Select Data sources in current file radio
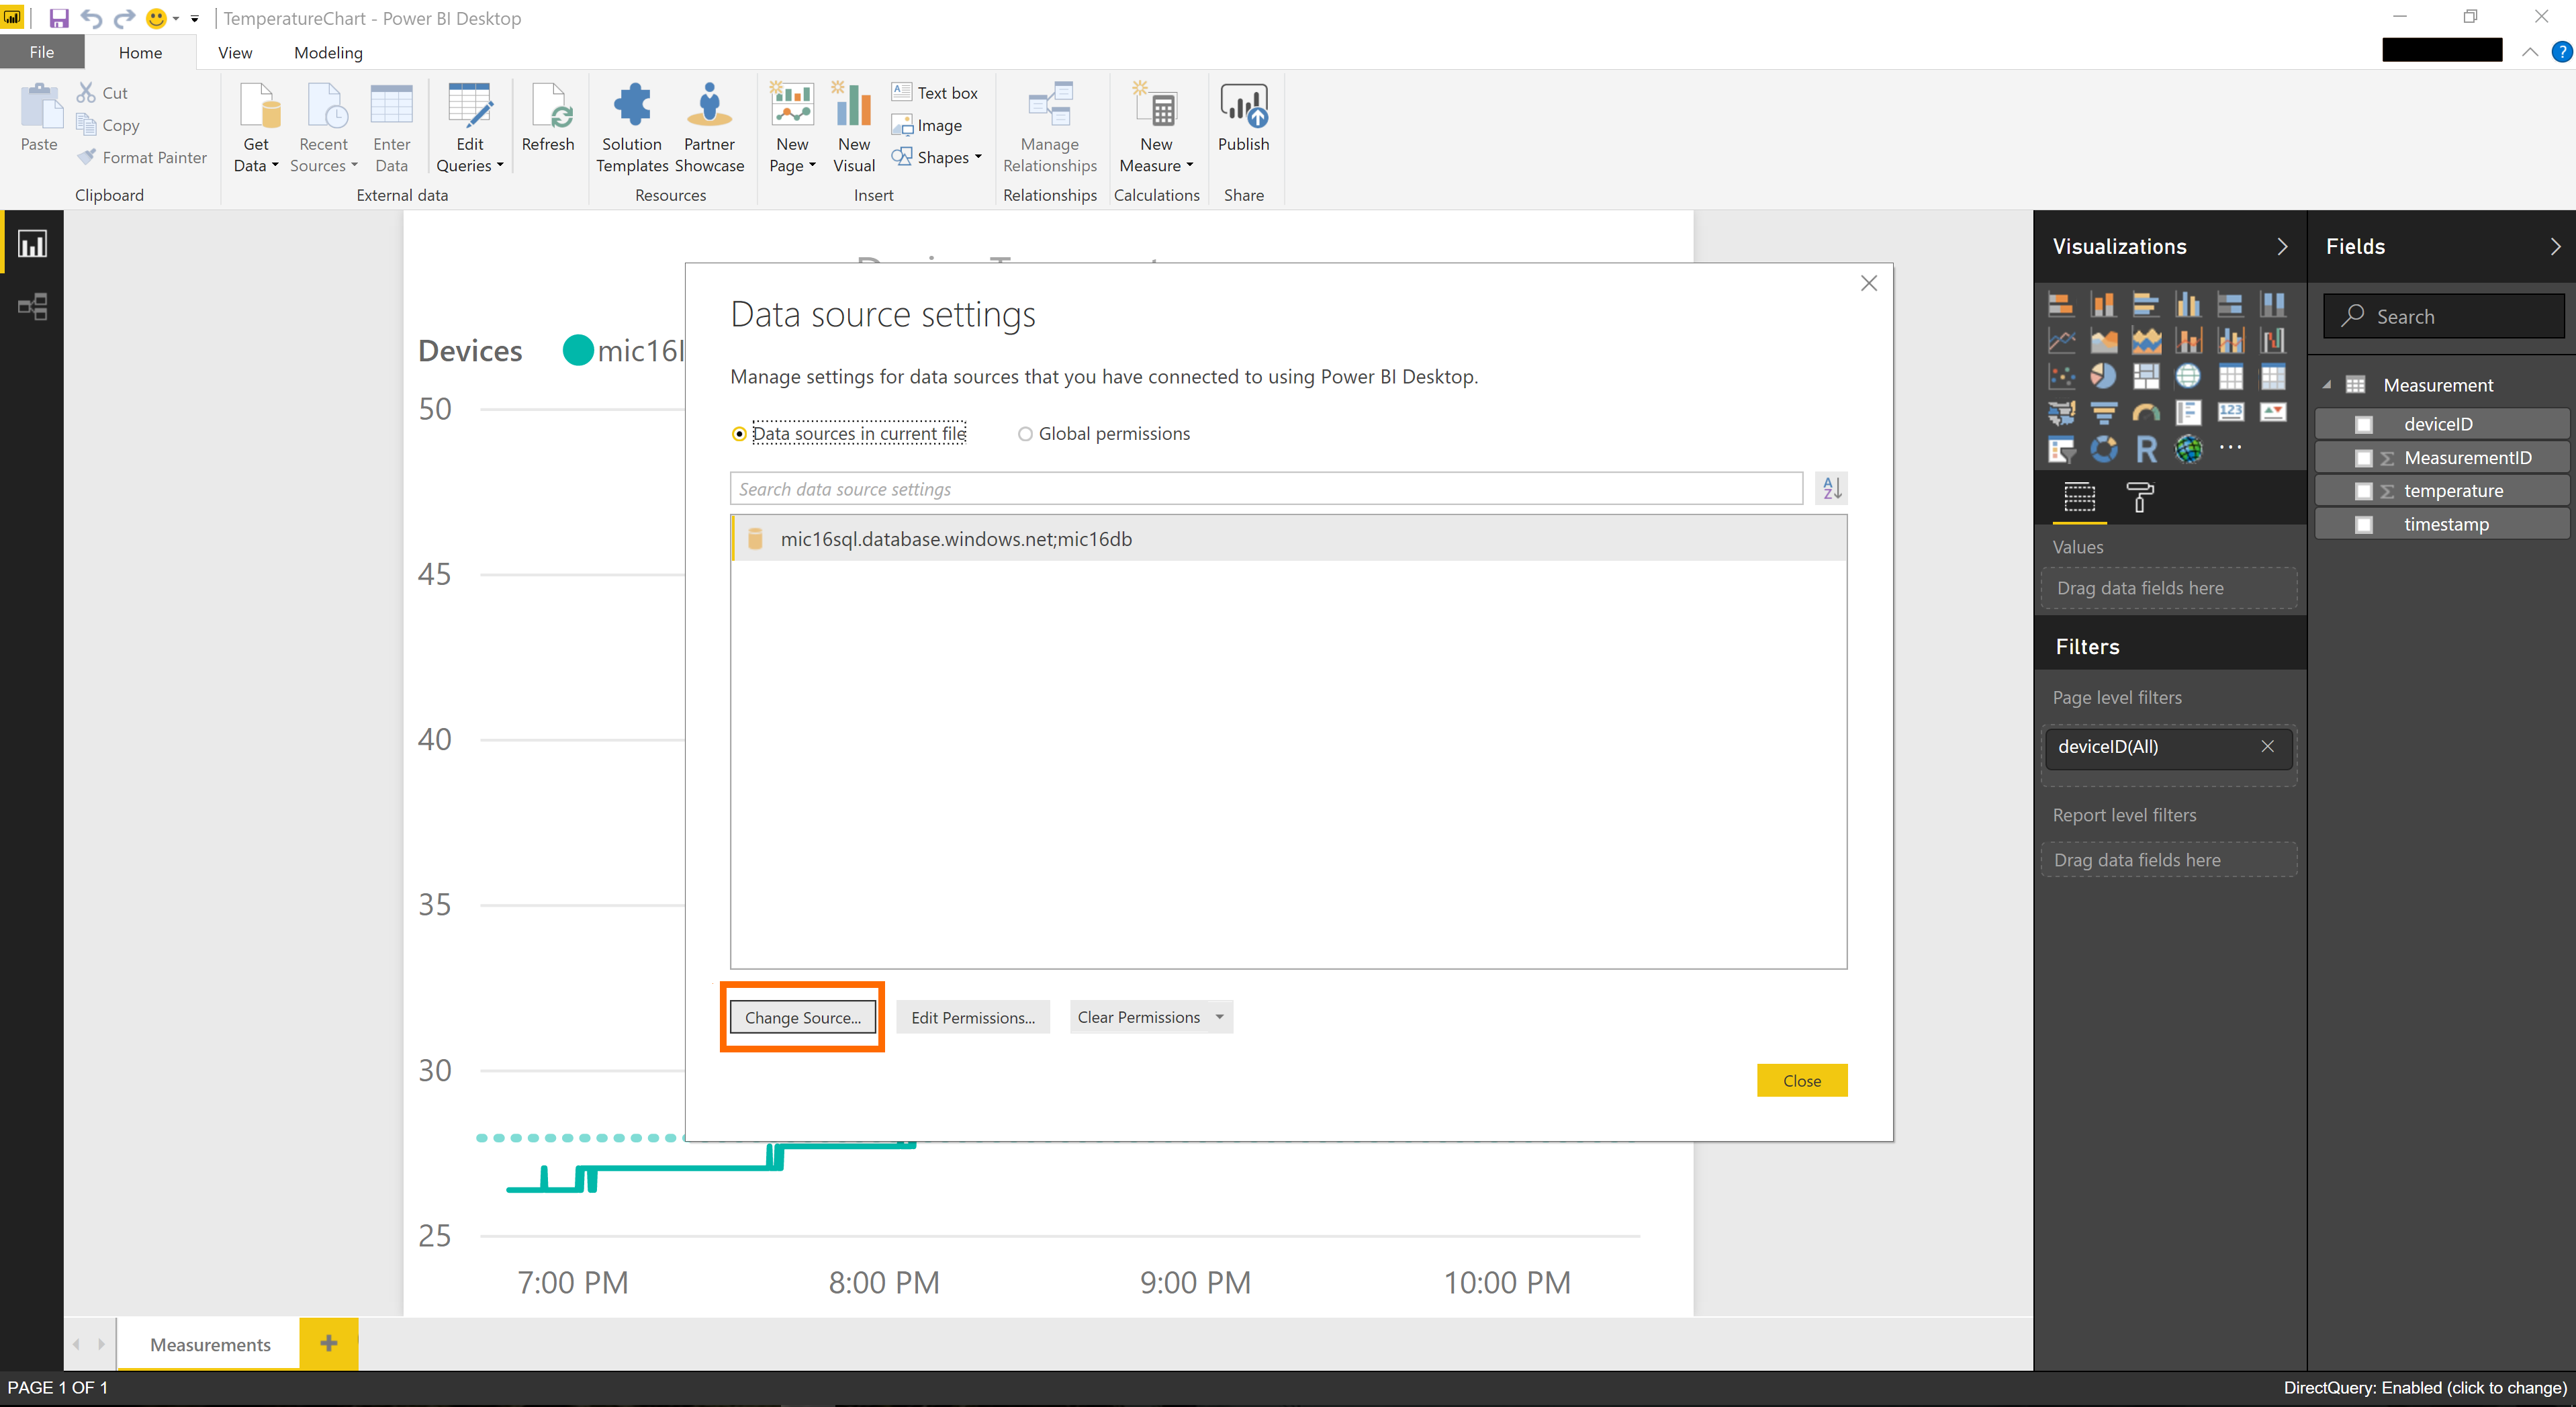 pyautogui.click(x=739, y=434)
